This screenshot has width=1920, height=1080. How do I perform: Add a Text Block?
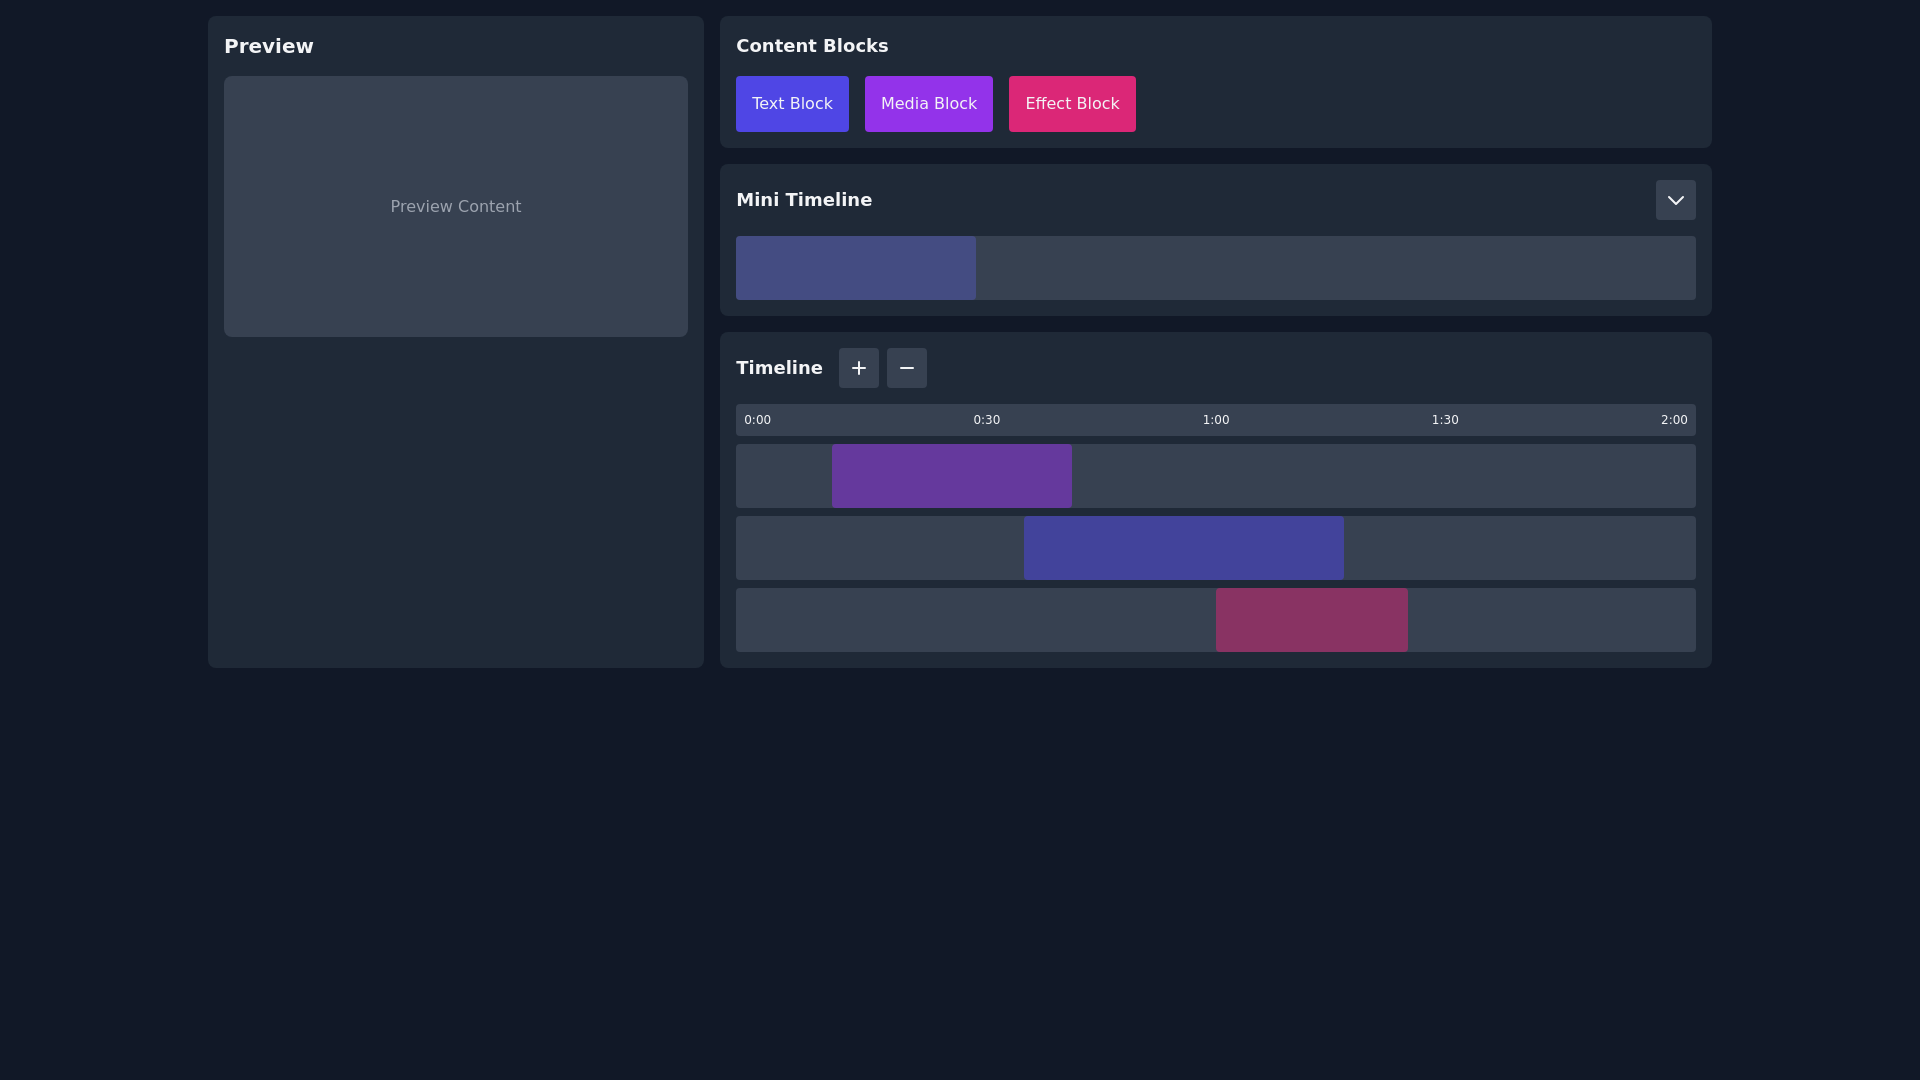point(792,104)
